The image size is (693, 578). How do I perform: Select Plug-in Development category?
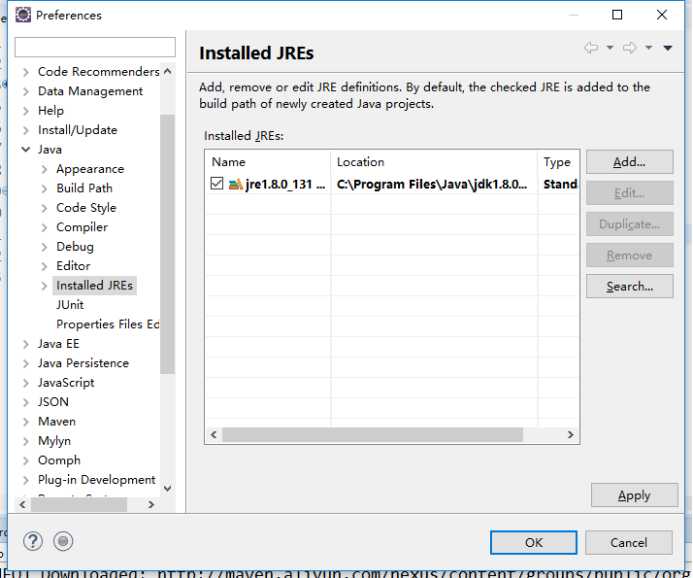(96, 480)
